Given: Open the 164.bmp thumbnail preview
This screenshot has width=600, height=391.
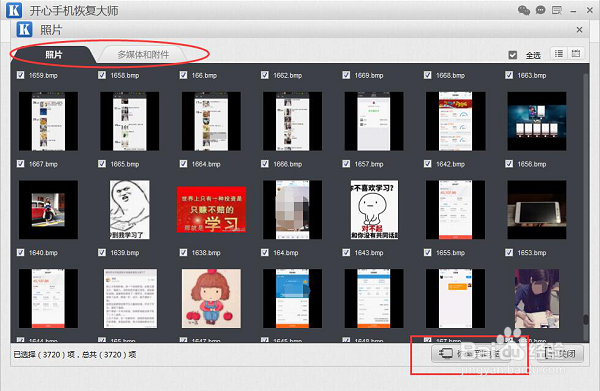Looking at the screenshot, I should (292, 298).
